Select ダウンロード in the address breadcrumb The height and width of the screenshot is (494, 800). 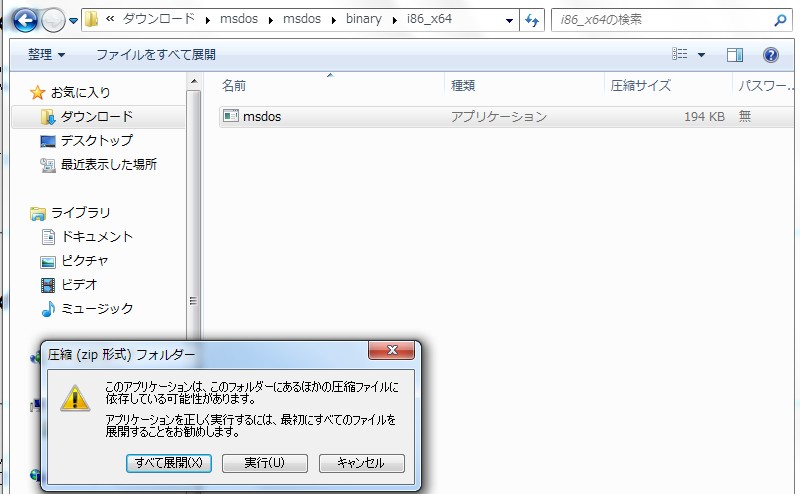click(x=159, y=19)
